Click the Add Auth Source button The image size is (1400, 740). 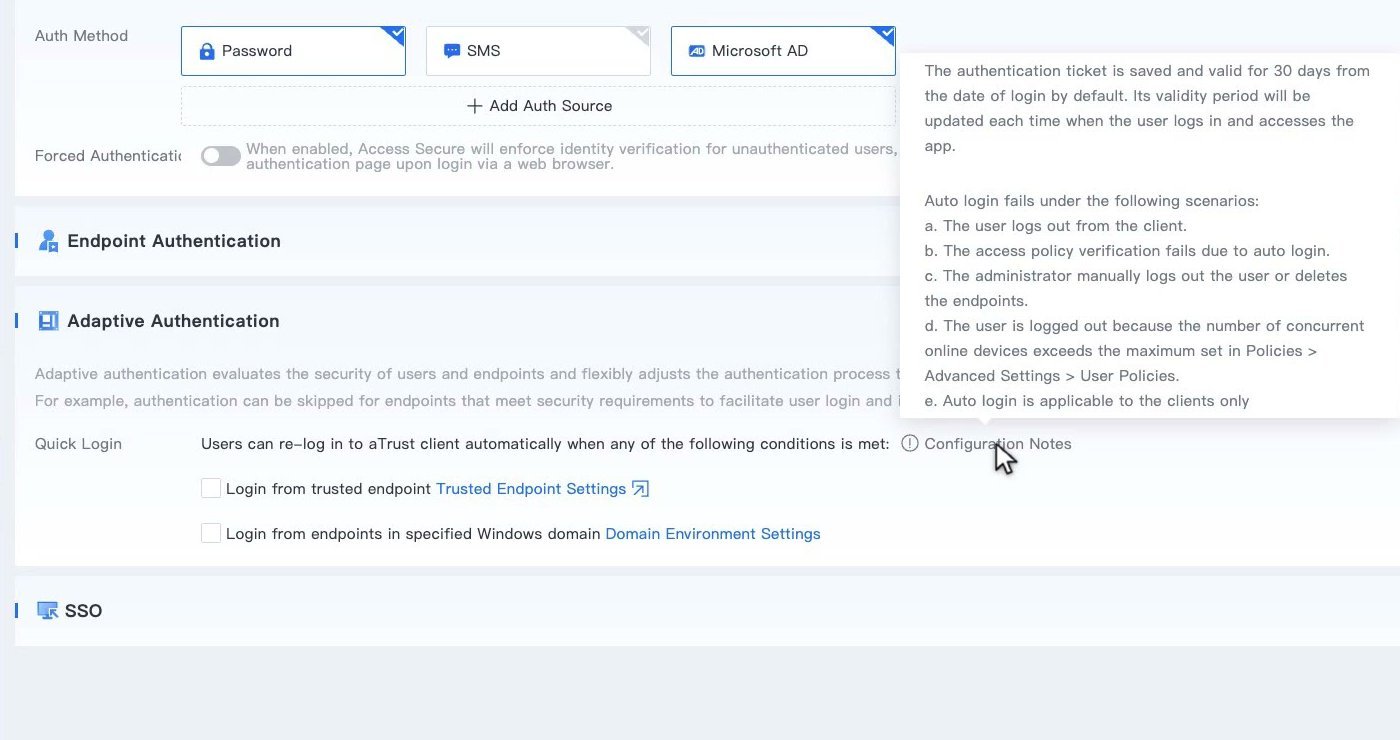click(539, 106)
